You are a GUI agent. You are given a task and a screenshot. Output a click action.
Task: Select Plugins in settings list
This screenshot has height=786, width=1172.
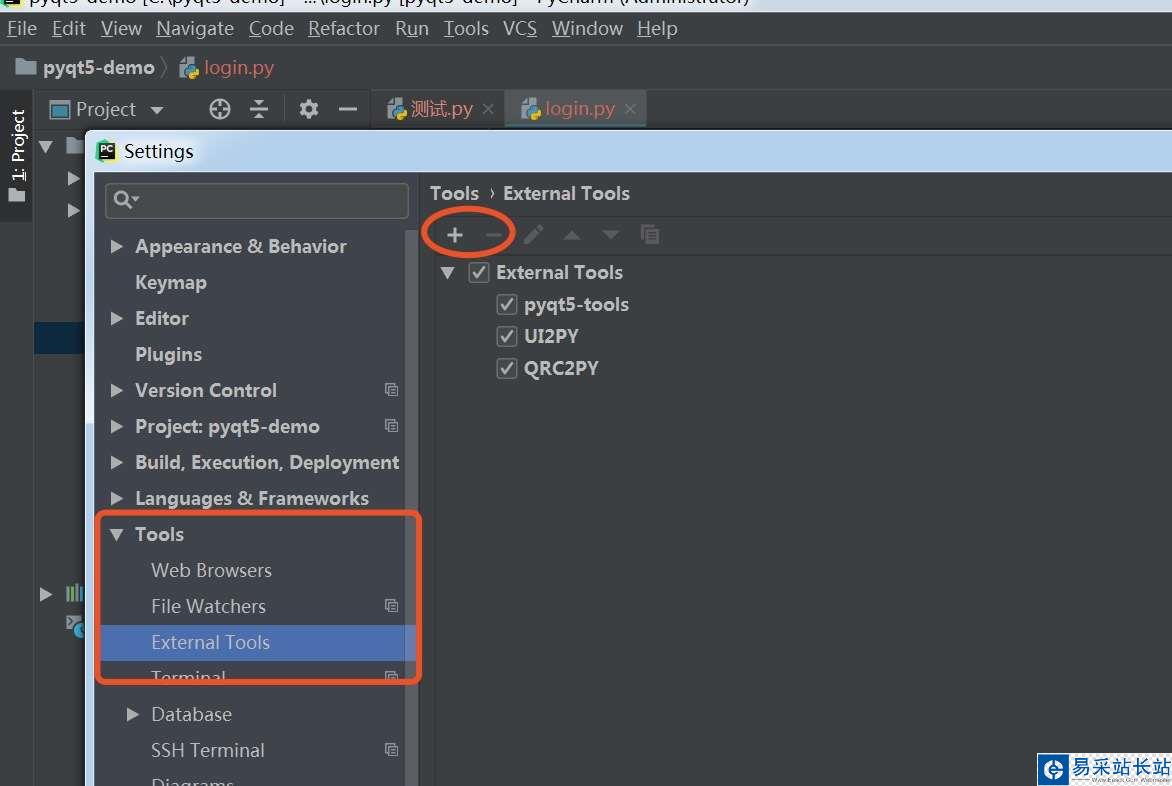[169, 354]
